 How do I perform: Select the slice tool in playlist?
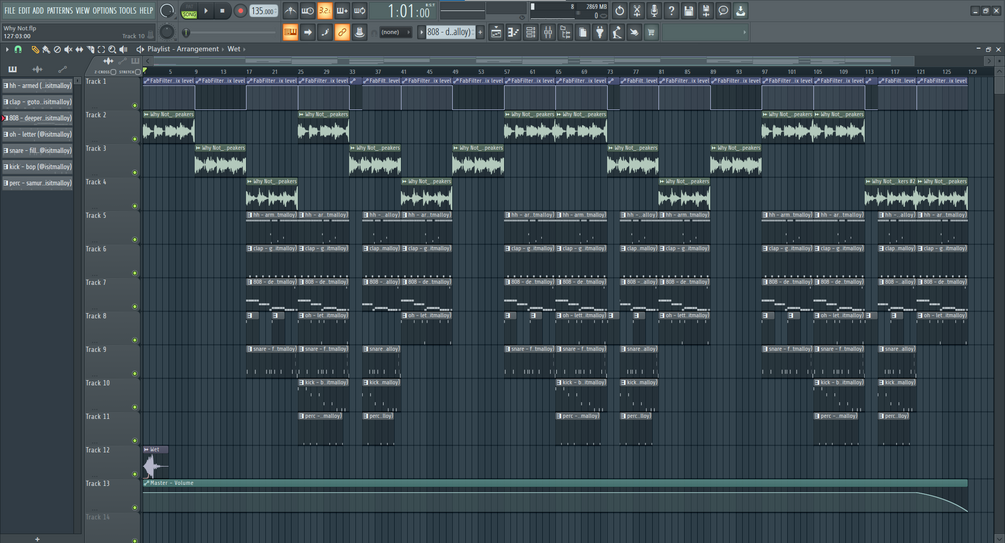click(90, 49)
